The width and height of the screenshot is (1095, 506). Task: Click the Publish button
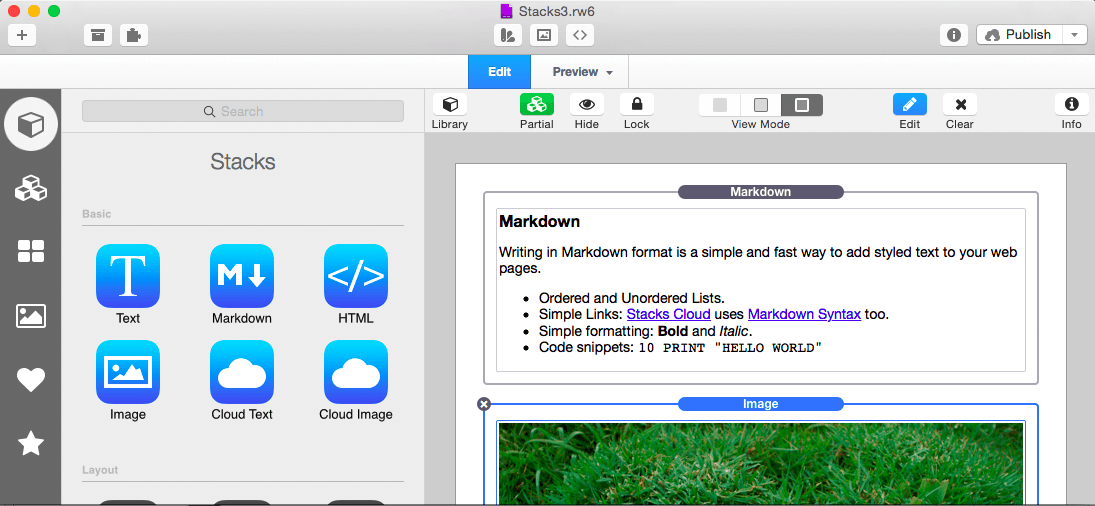(x=1018, y=35)
